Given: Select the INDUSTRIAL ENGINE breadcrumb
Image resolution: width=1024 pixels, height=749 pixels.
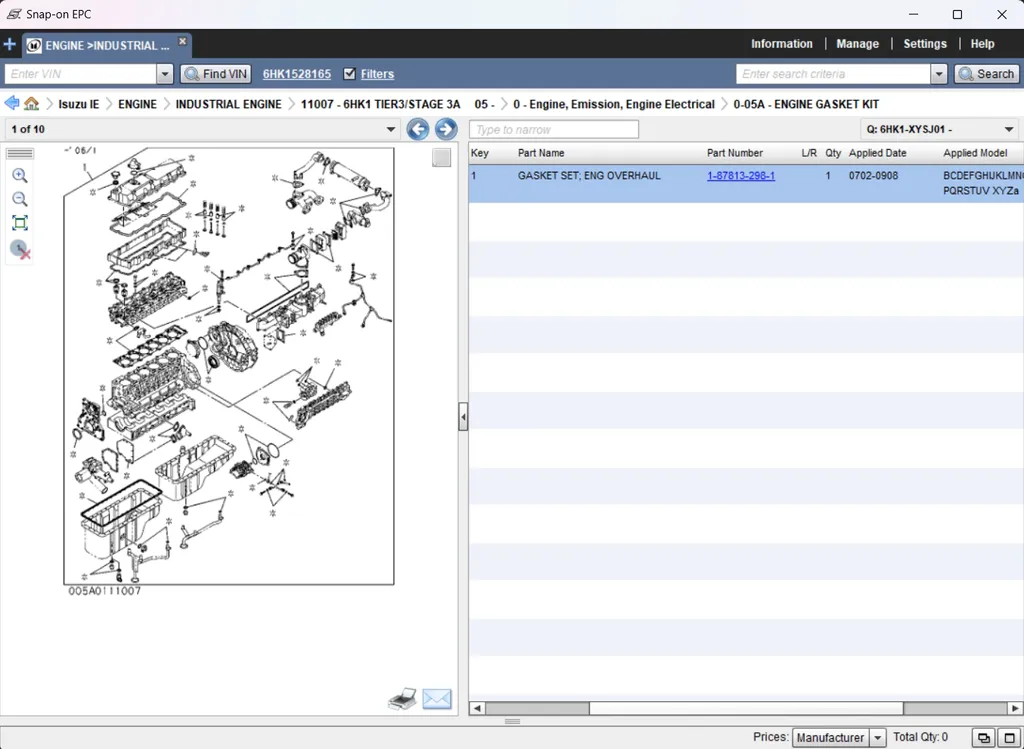Looking at the screenshot, I should pos(229,104).
